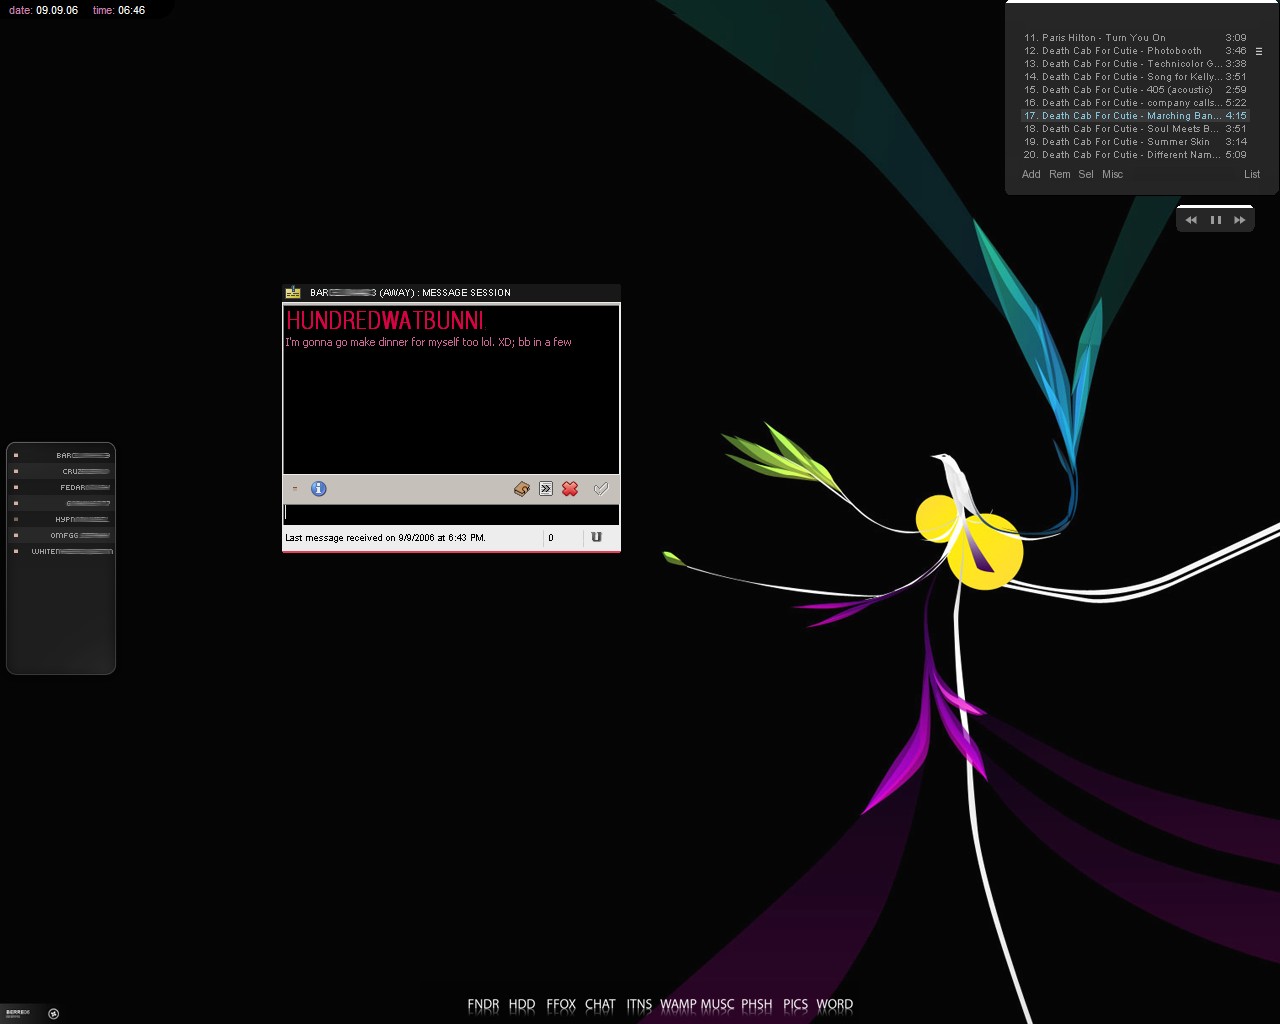Open the MUSC dock shortcut

717,1005
